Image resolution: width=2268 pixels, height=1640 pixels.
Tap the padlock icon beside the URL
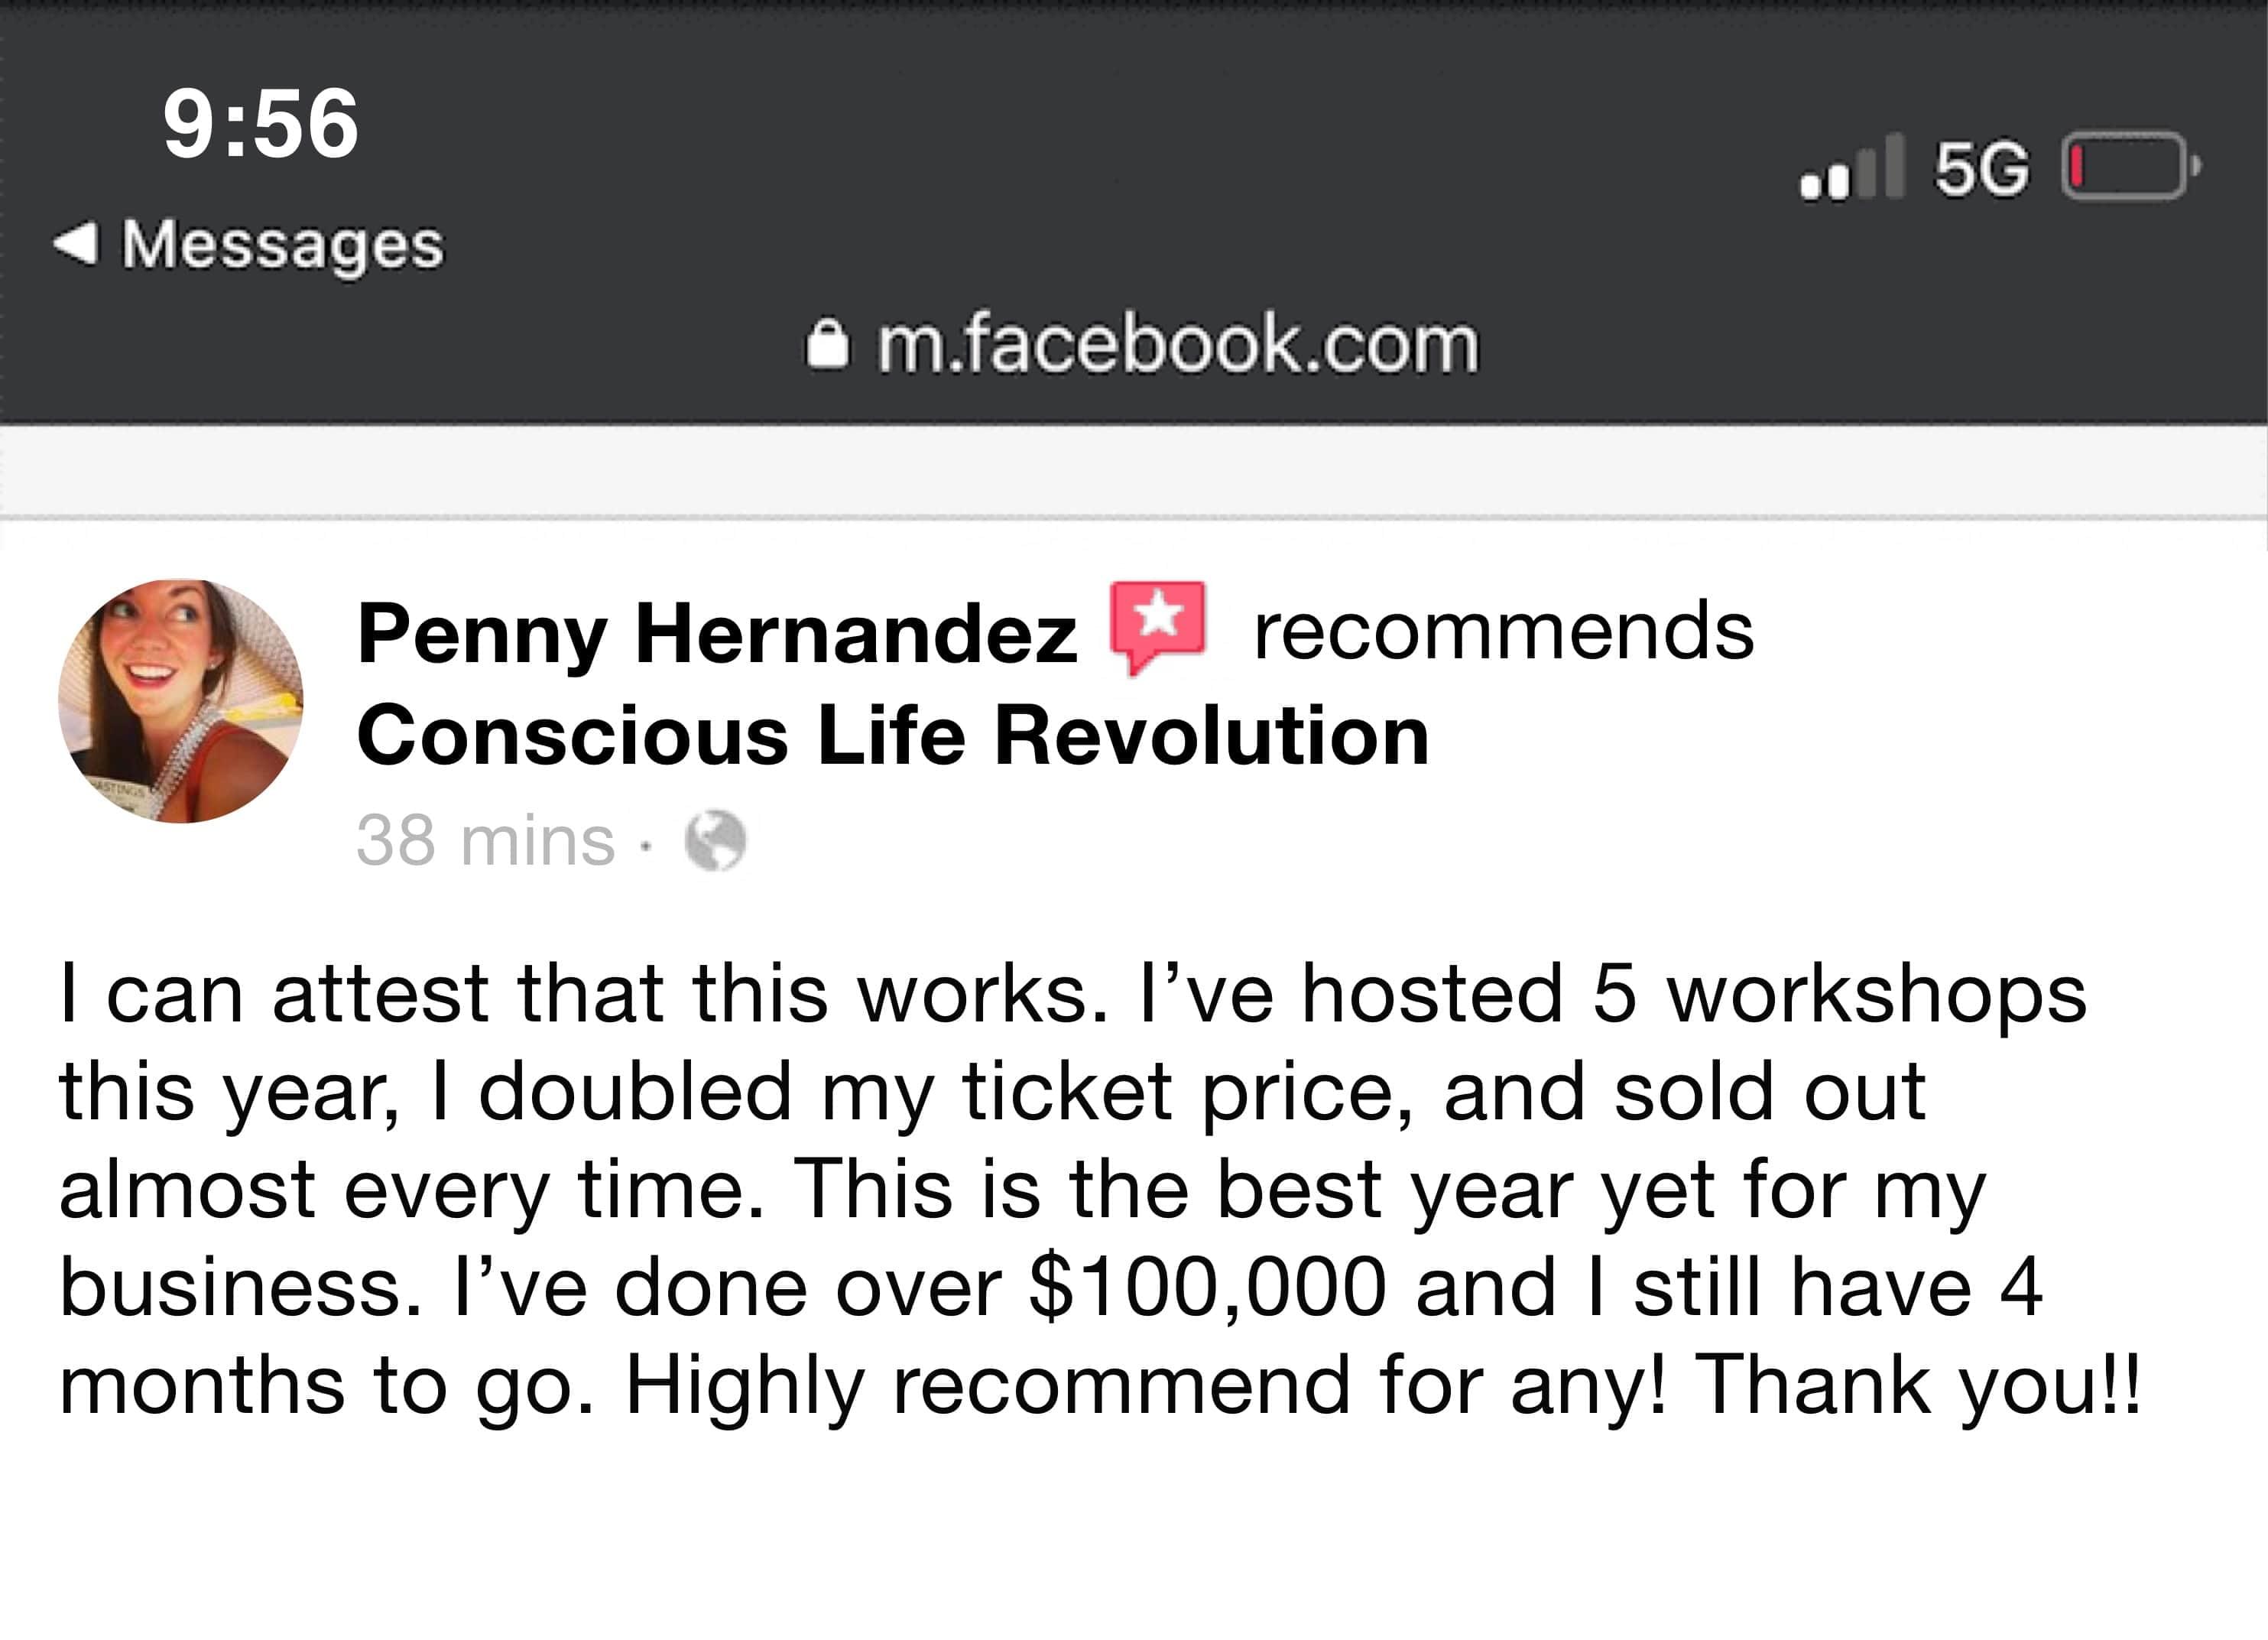827,345
